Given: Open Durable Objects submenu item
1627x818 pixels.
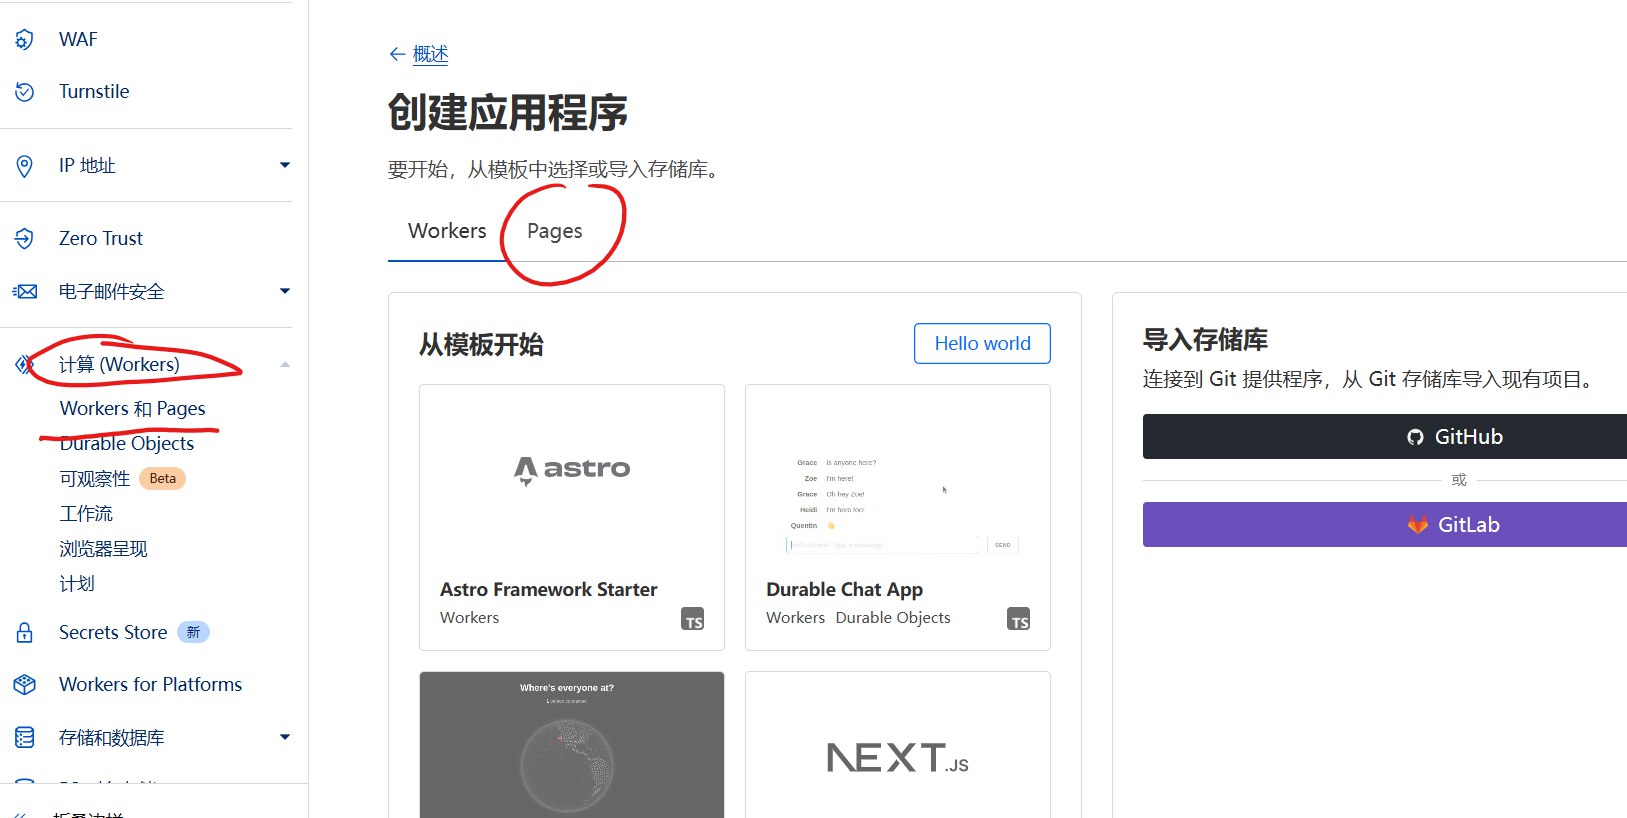Looking at the screenshot, I should coord(127,444).
